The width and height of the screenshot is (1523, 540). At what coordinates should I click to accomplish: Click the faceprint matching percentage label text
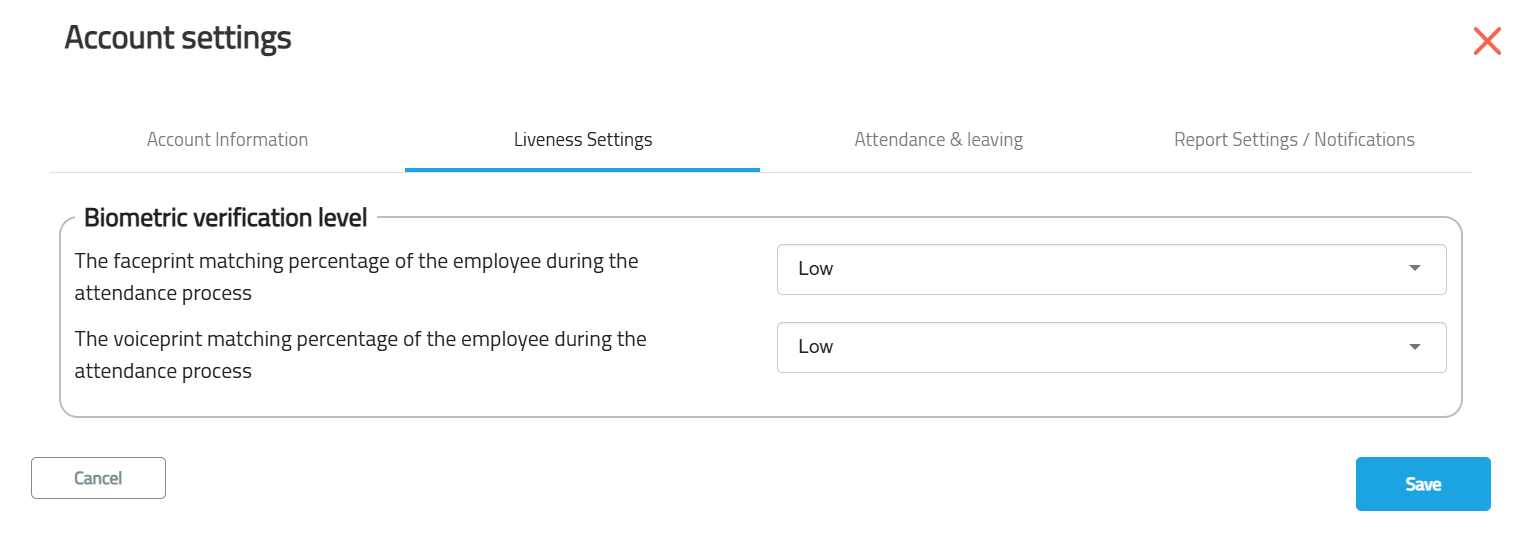(x=357, y=277)
